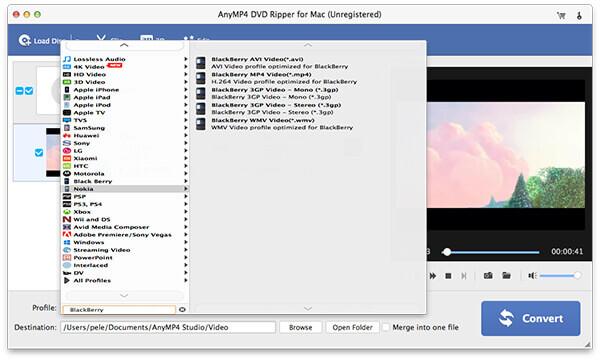
Task: Click the Motorola brand icon
Action: [x=67, y=174]
